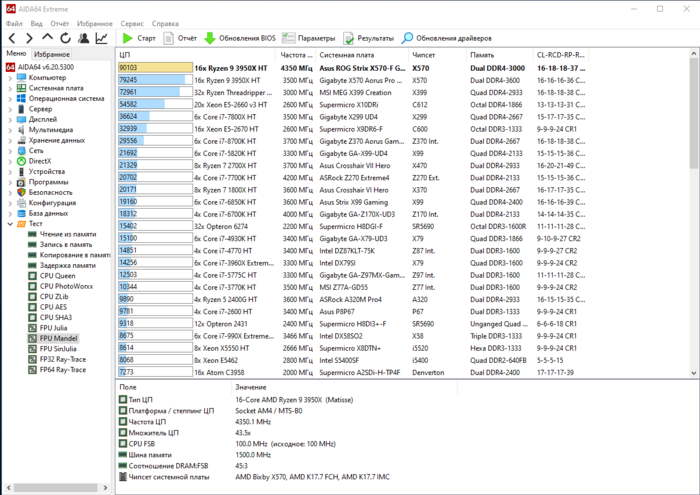The image size is (700, 495).
Task: Open the Вид menu
Action: [37, 24]
